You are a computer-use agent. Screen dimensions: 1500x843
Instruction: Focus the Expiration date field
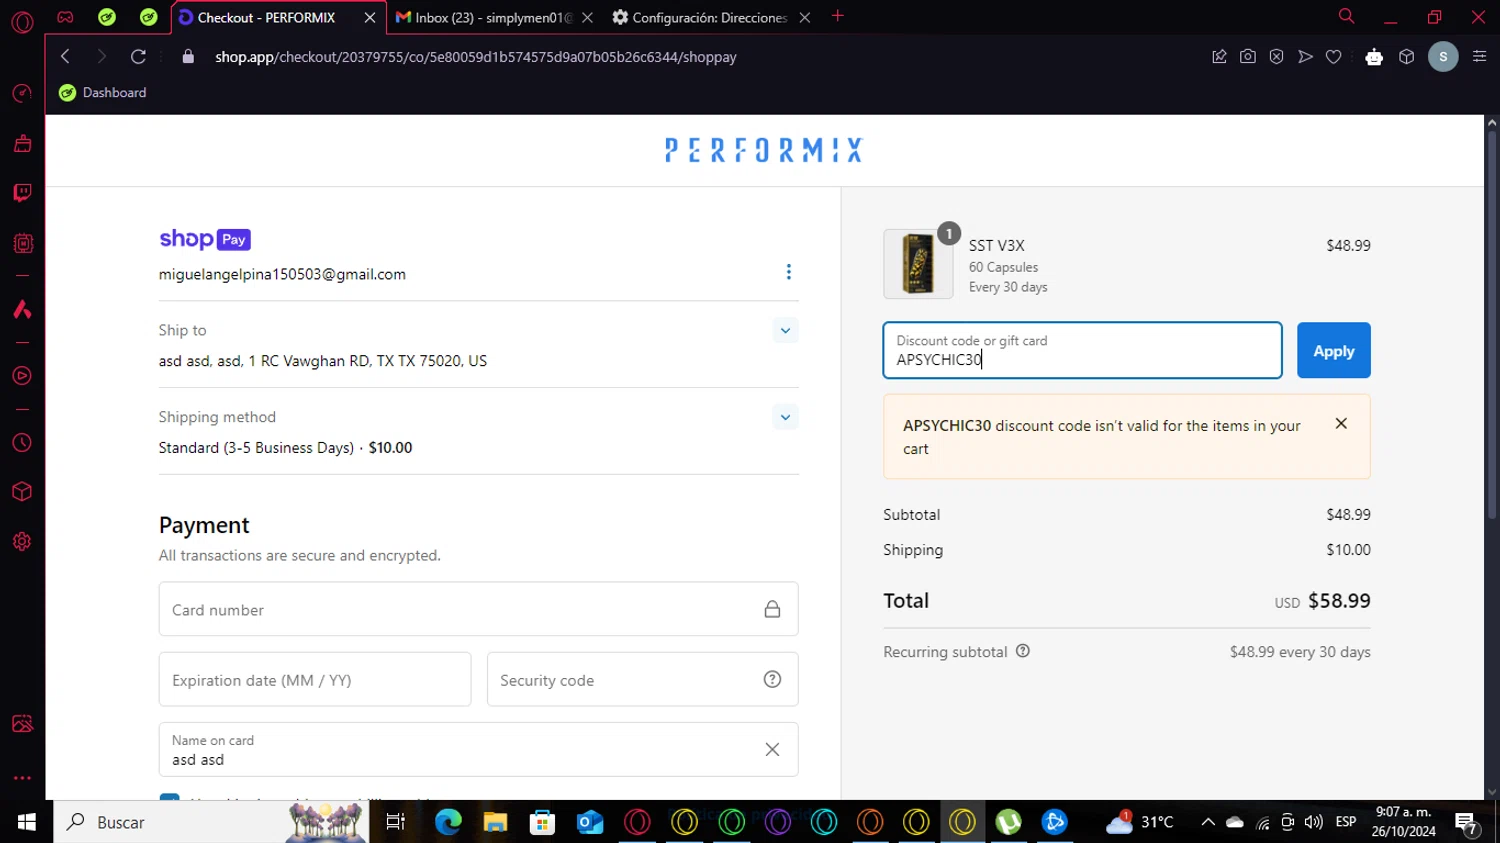(x=315, y=679)
